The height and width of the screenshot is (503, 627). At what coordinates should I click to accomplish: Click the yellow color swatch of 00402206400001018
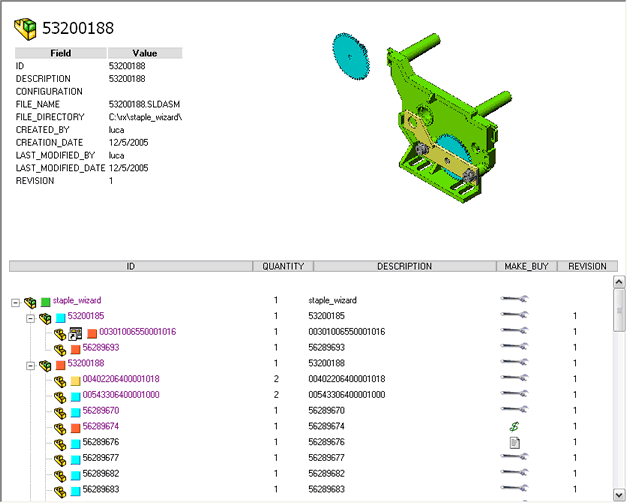pos(76,381)
